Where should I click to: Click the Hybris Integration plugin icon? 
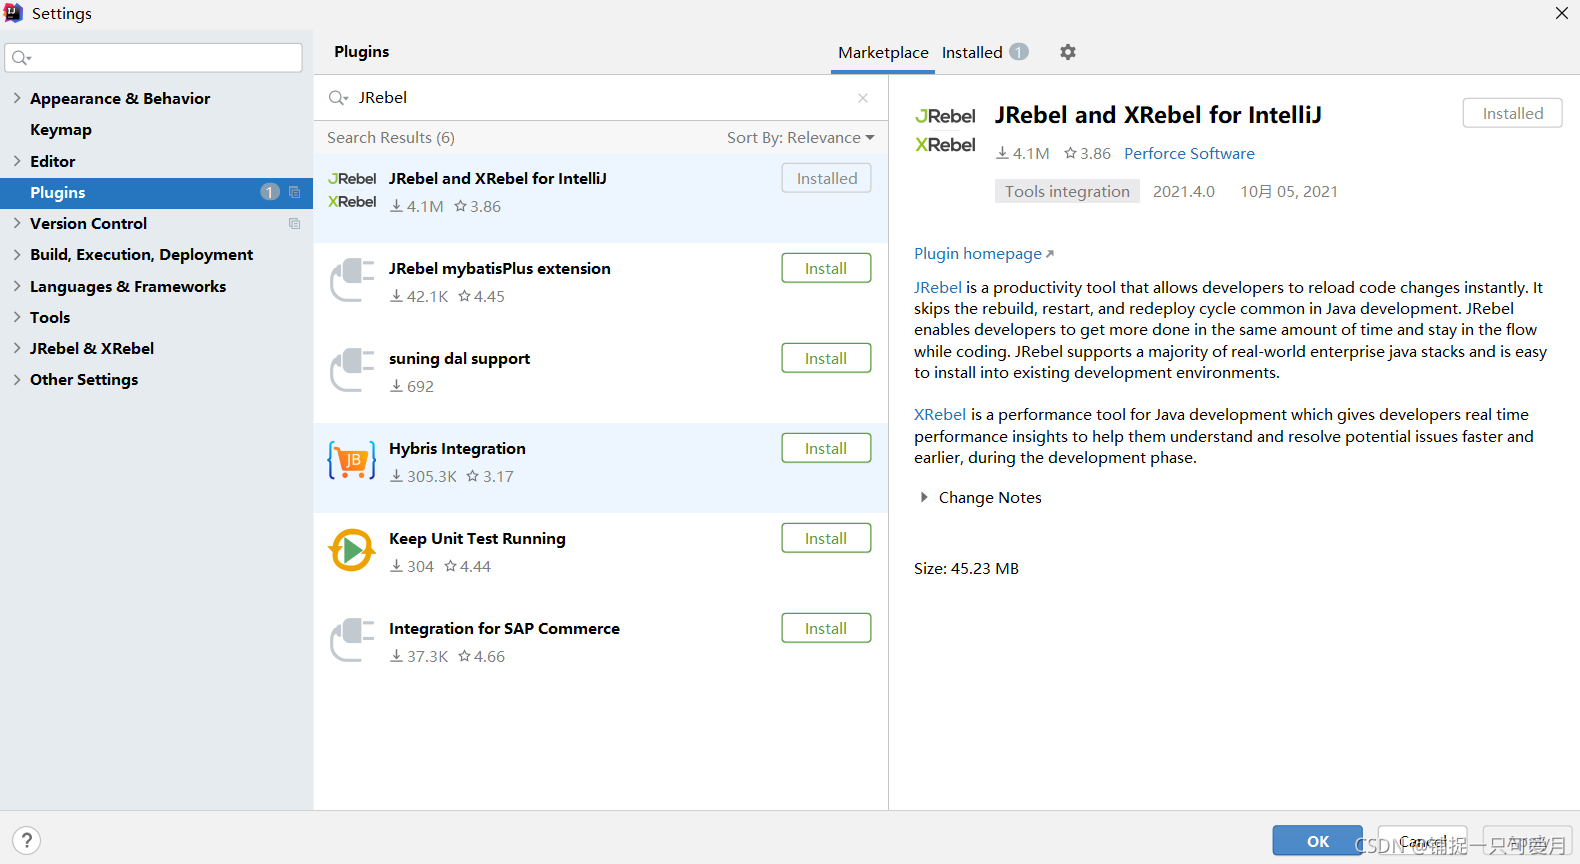352,460
